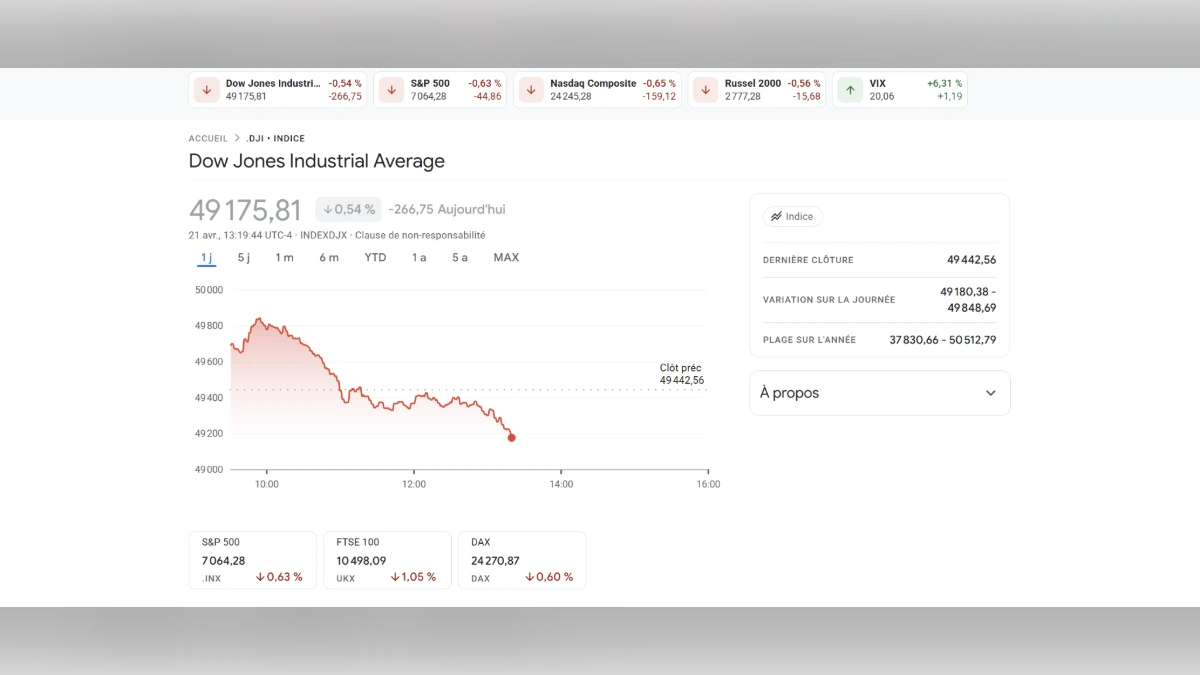This screenshot has height=675, width=1200.
Task: Click the red down arrow on Dow Jones ticker
Action: click(x=206, y=89)
